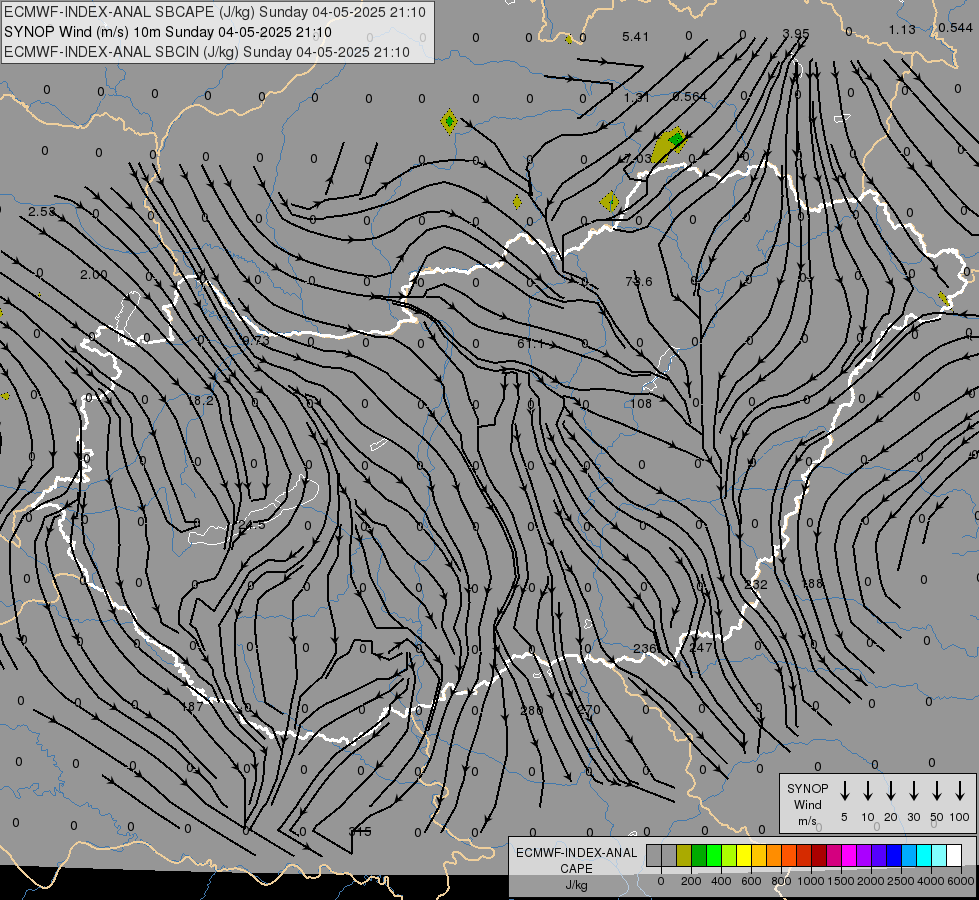Click the 270 value on the map
The width and height of the screenshot is (979, 900).
[x=588, y=710]
